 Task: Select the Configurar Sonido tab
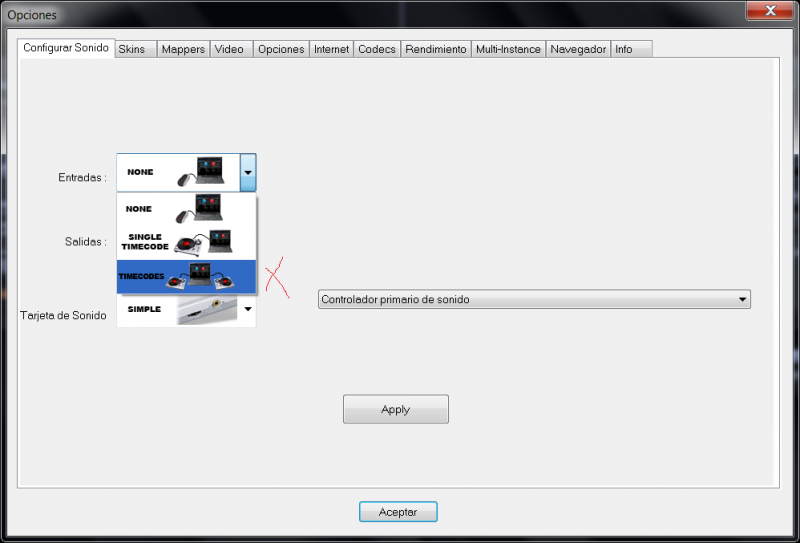click(x=66, y=48)
